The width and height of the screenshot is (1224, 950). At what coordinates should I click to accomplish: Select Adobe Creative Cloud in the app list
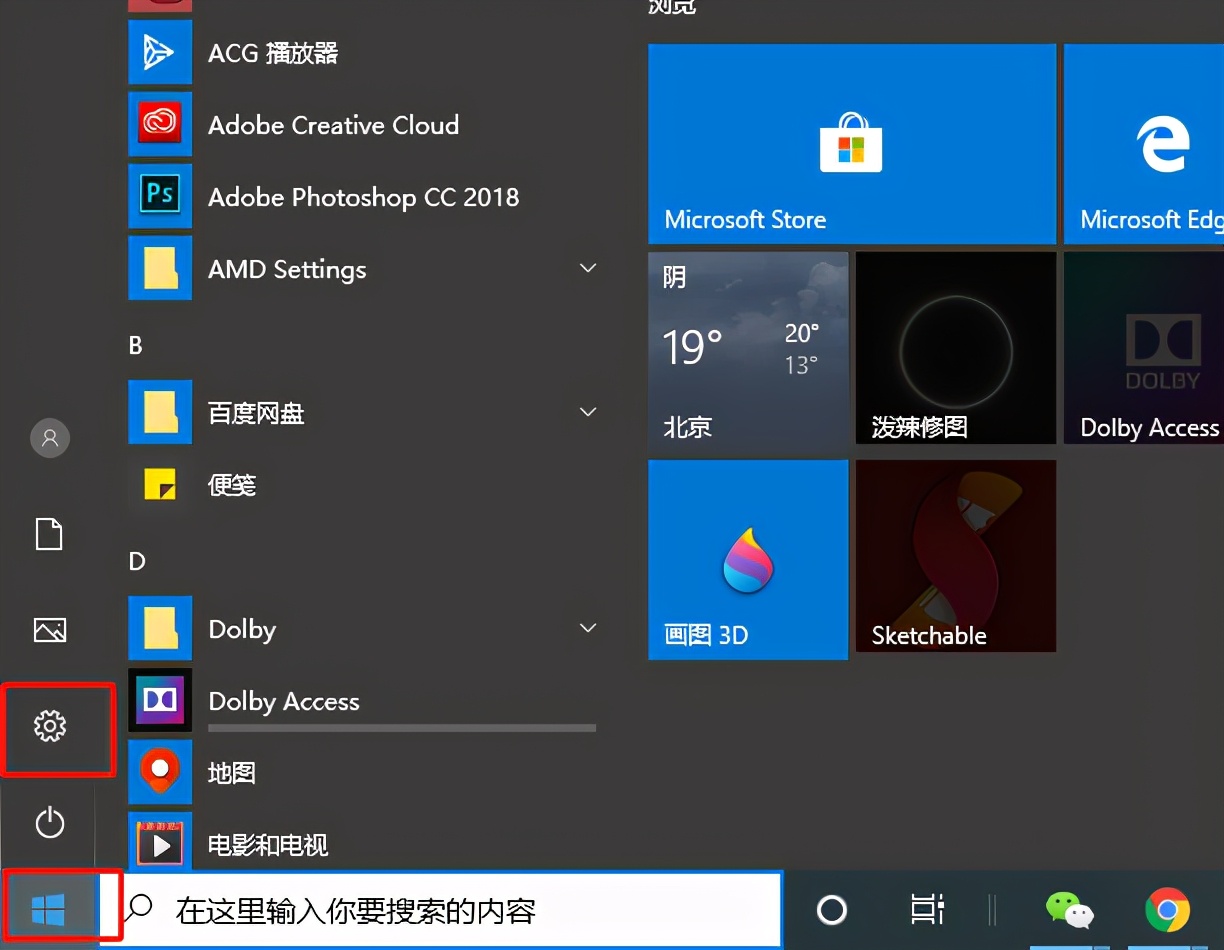coord(332,125)
